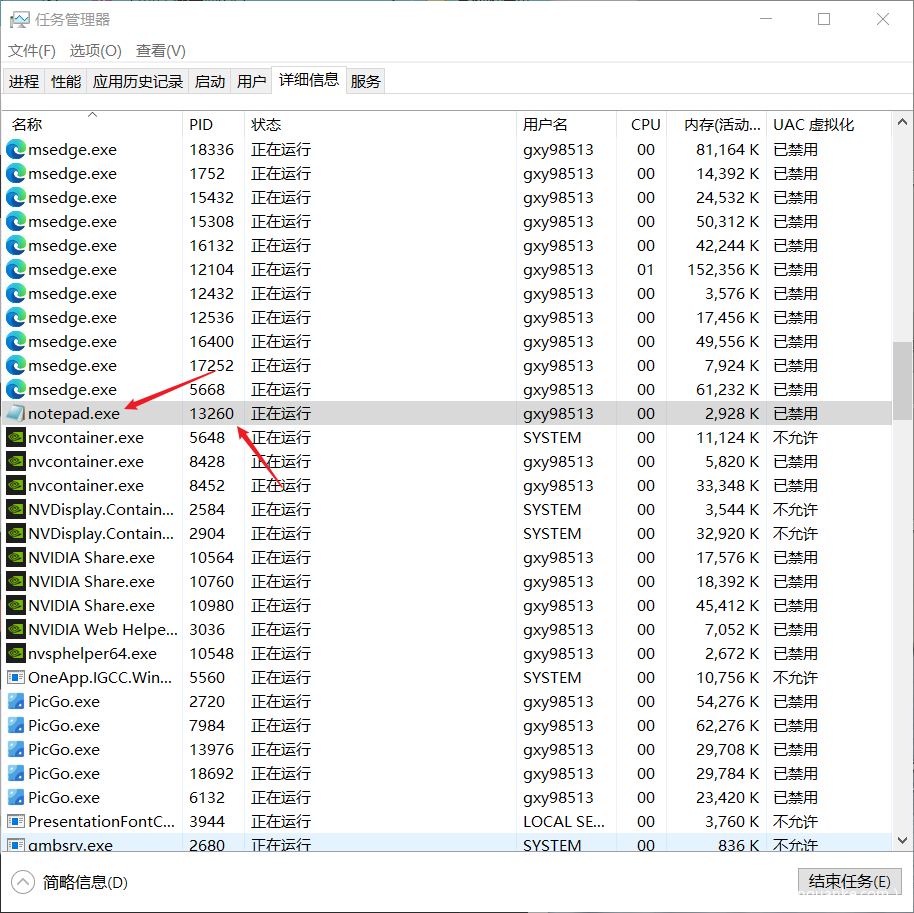Click the NVIDIA icon of nvcontainer.exe PID 8428
This screenshot has height=913, width=914.
[x=16, y=462]
